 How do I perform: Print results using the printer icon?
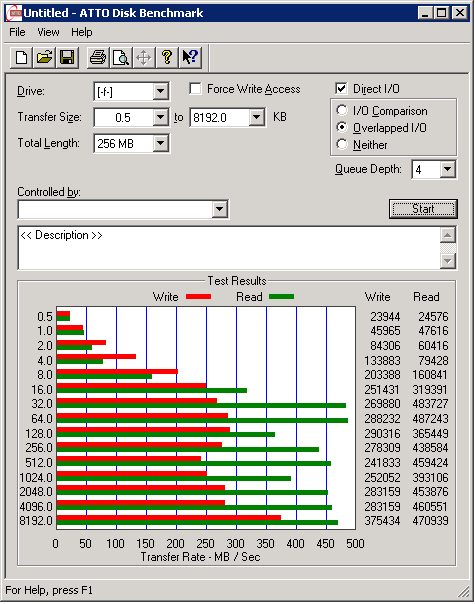click(98, 58)
